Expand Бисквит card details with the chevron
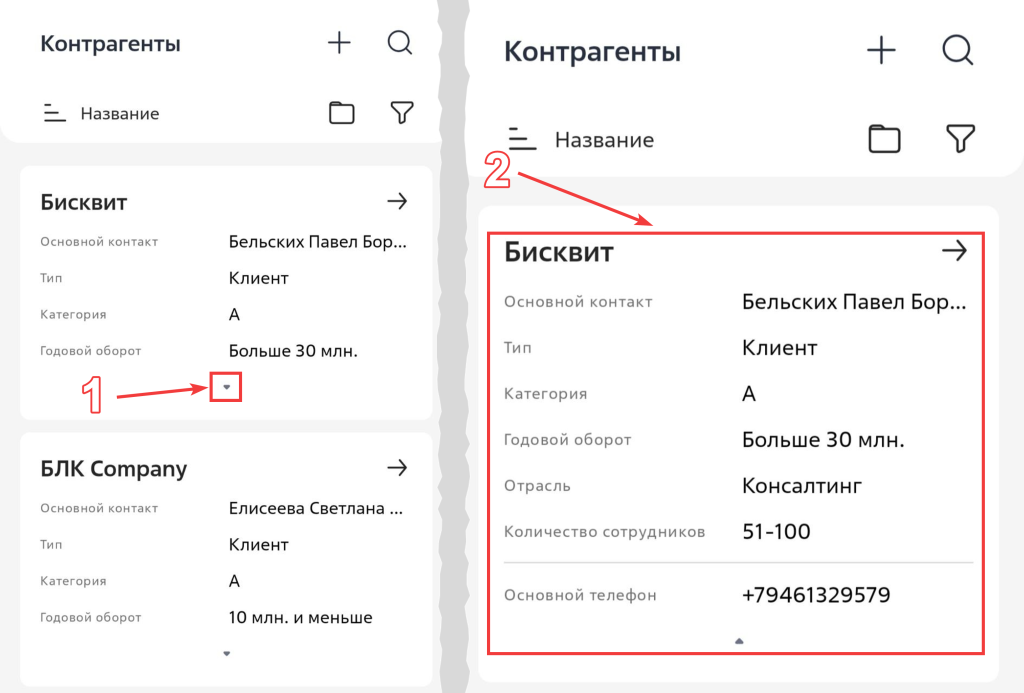This screenshot has height=693, width=1024. click(x=226, y=386)
